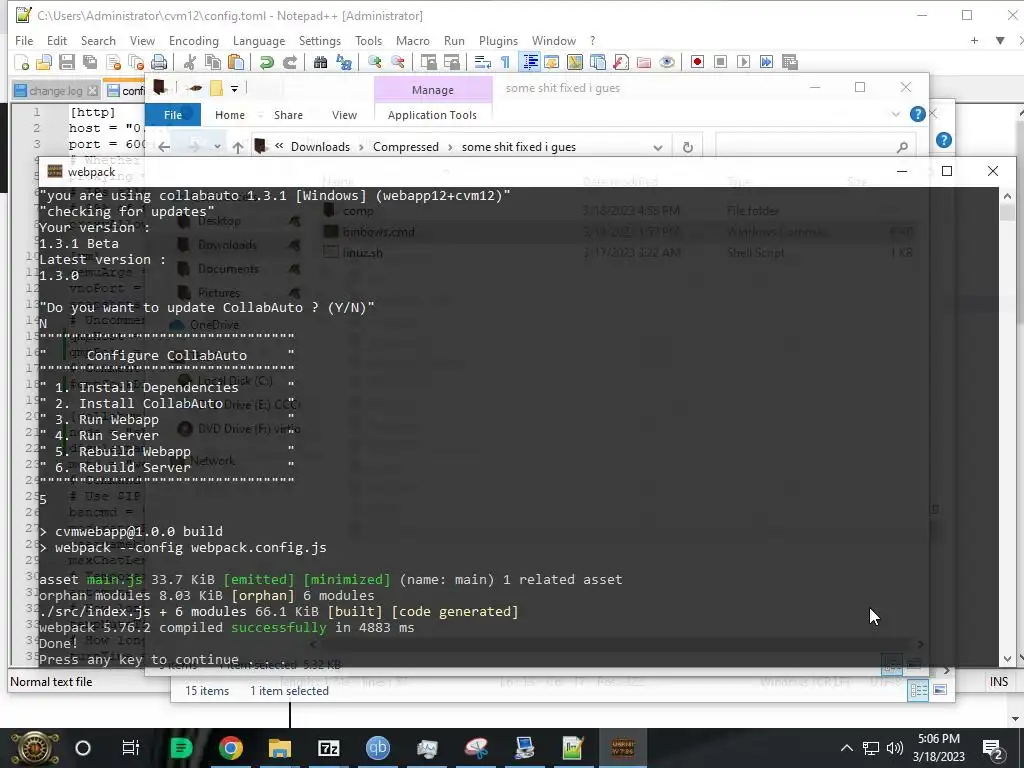Click the Explorer Refresh icon
Image resolution: width=1024 pixels, height=768 pixels.
(688, 147)
